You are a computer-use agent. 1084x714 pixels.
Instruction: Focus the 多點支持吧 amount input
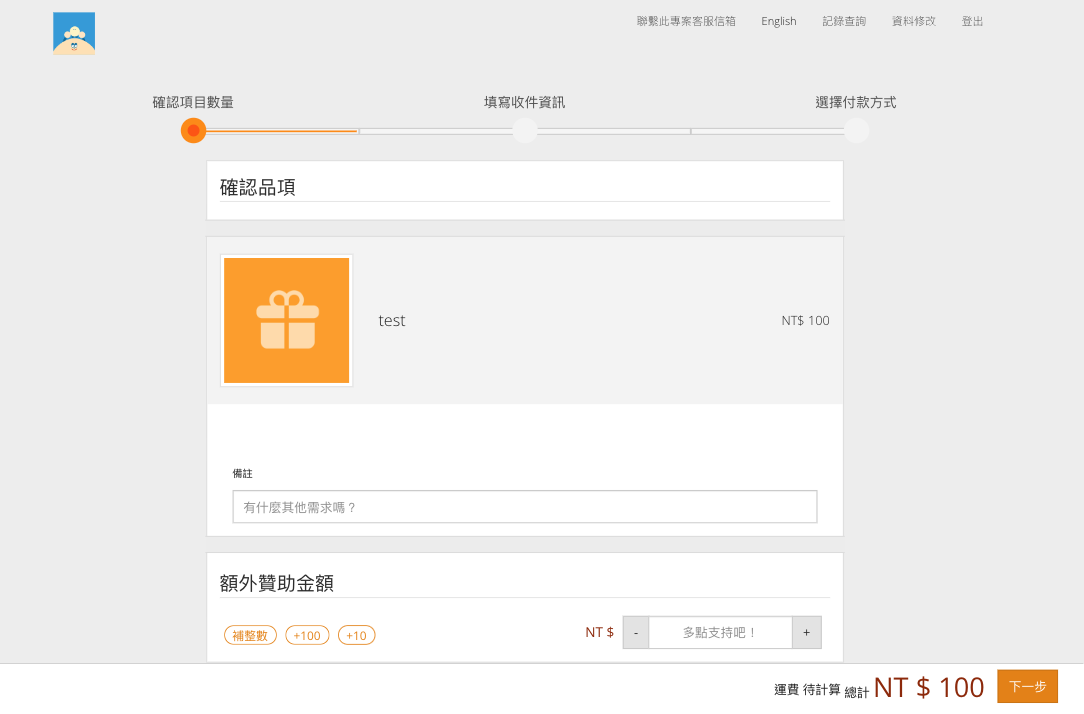pyautogui.click(x=720, y=632)
